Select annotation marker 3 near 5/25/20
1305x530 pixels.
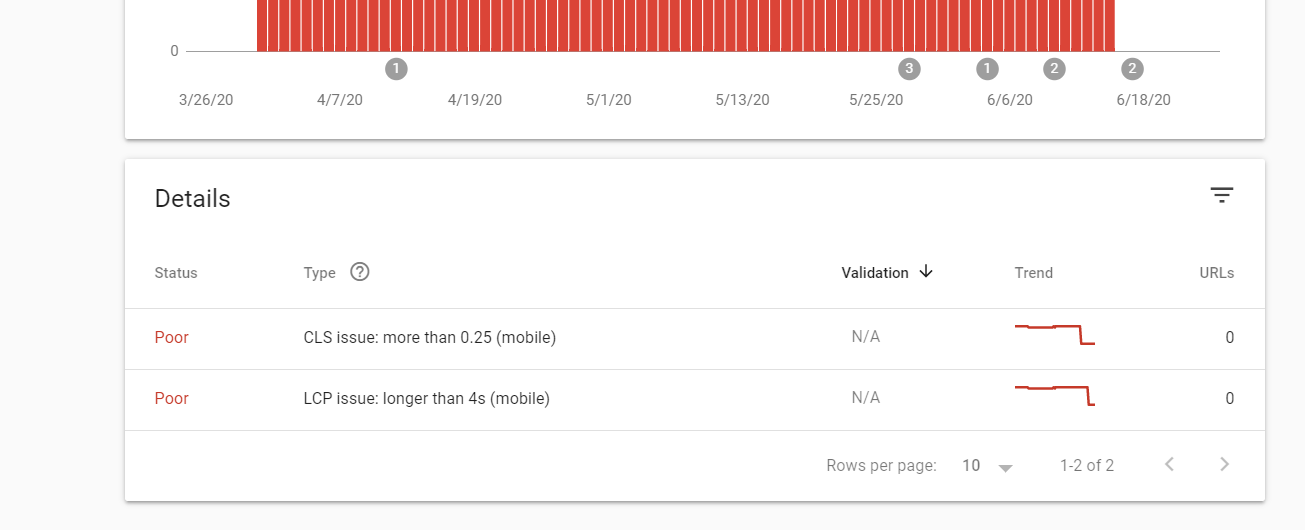coord(908,69)
